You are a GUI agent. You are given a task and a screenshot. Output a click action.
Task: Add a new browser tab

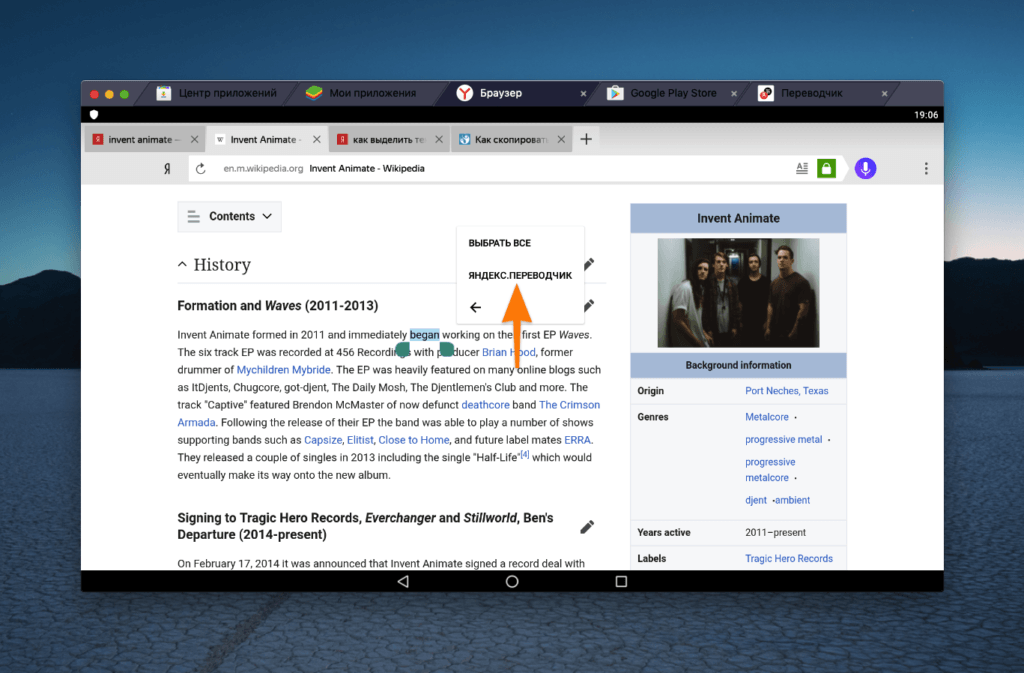586,139
